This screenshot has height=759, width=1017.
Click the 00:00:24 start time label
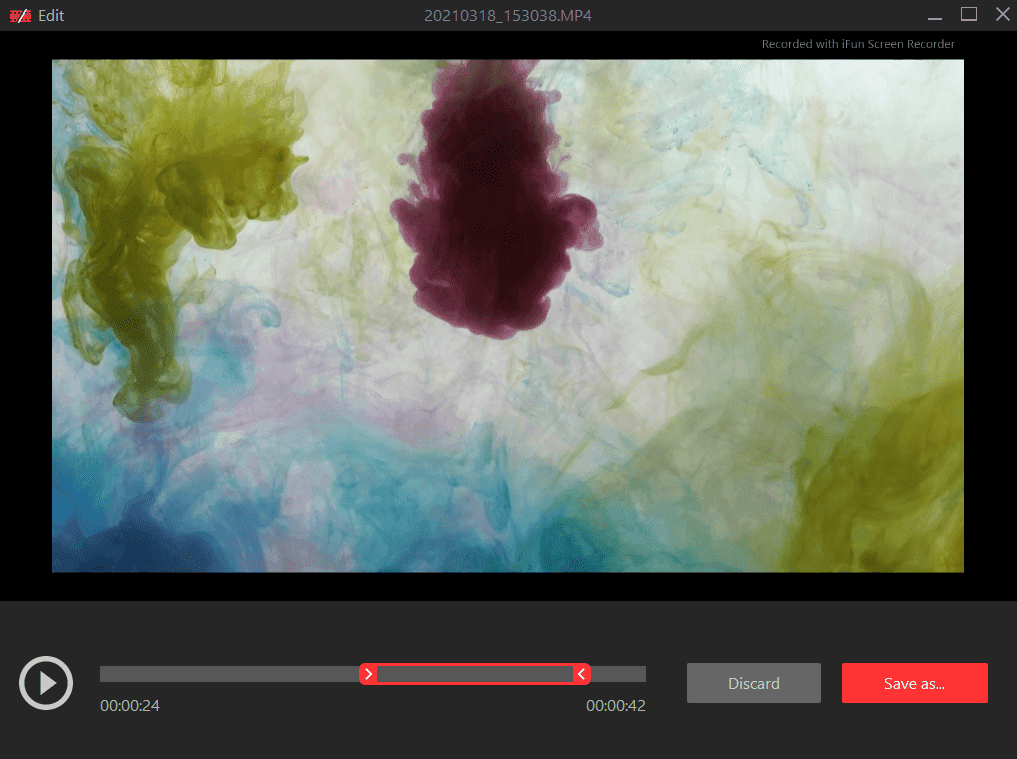[x=130, y=706]
